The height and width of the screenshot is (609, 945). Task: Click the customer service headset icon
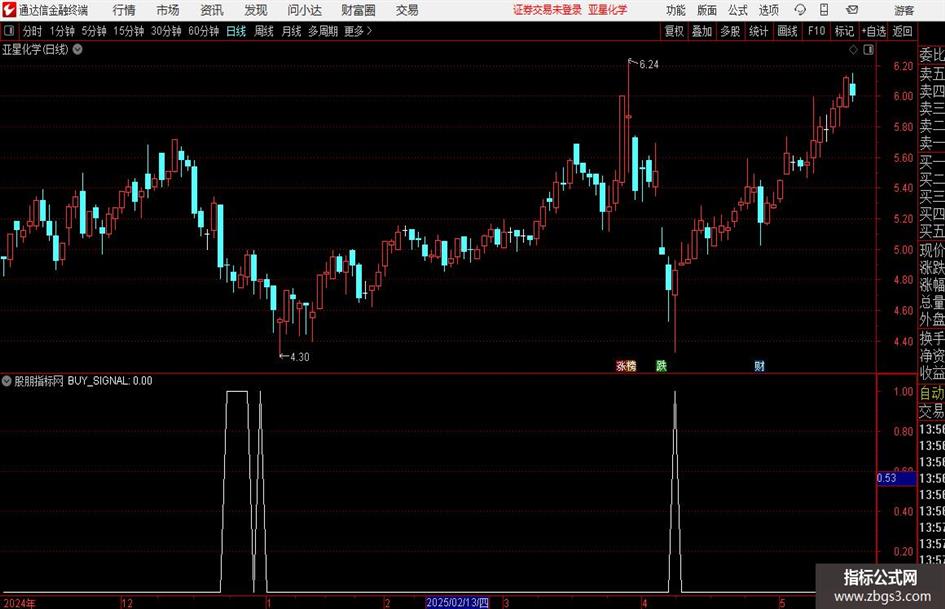click(800, 10)
